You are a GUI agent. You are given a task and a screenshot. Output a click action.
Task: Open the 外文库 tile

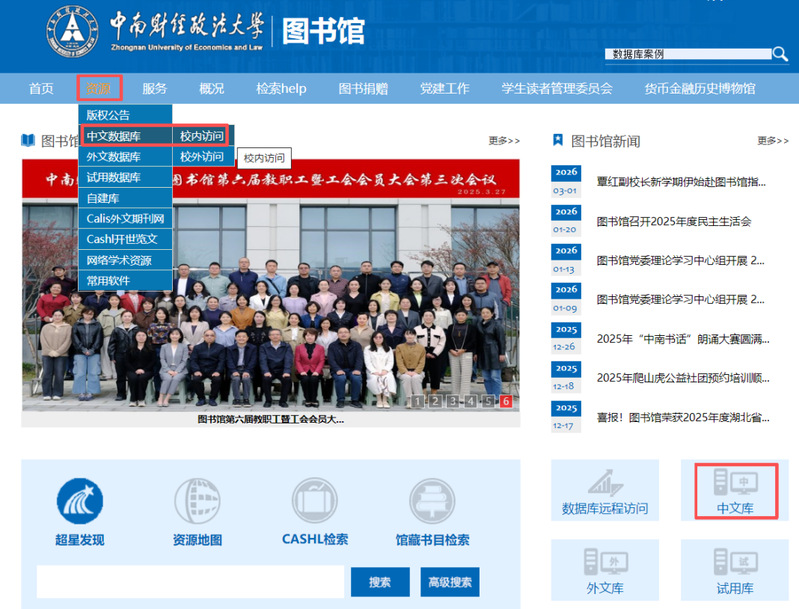[x=605, y=568]
